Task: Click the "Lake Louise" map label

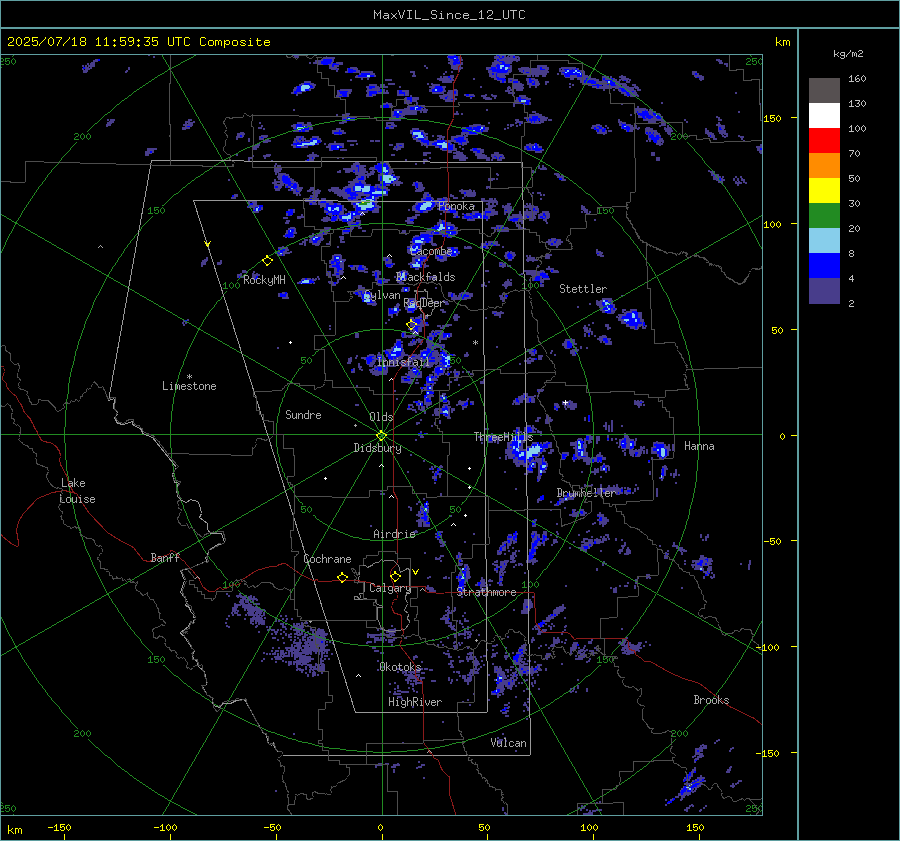Action: tap(77, 491)
